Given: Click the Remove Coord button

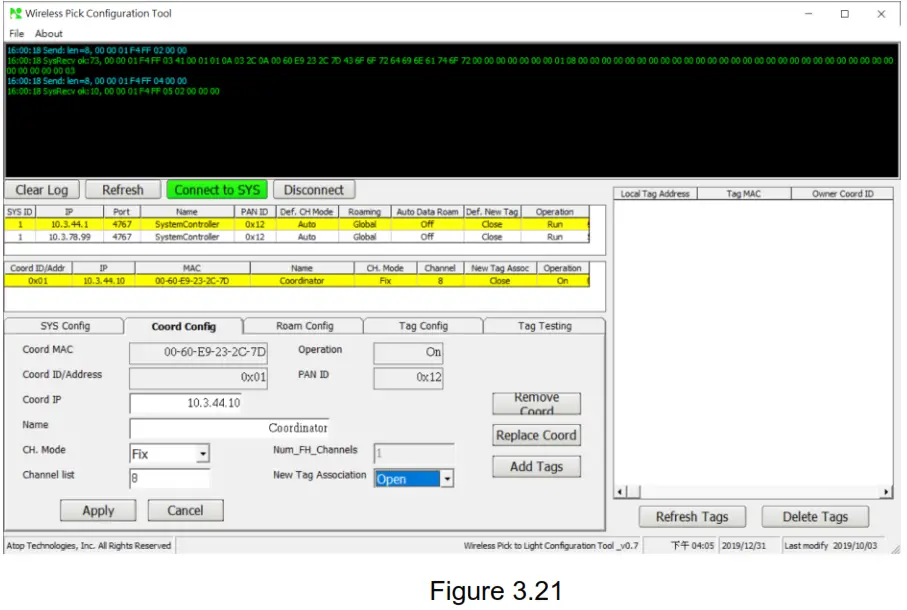Looking at the screenshot, I should pos(536,404).
